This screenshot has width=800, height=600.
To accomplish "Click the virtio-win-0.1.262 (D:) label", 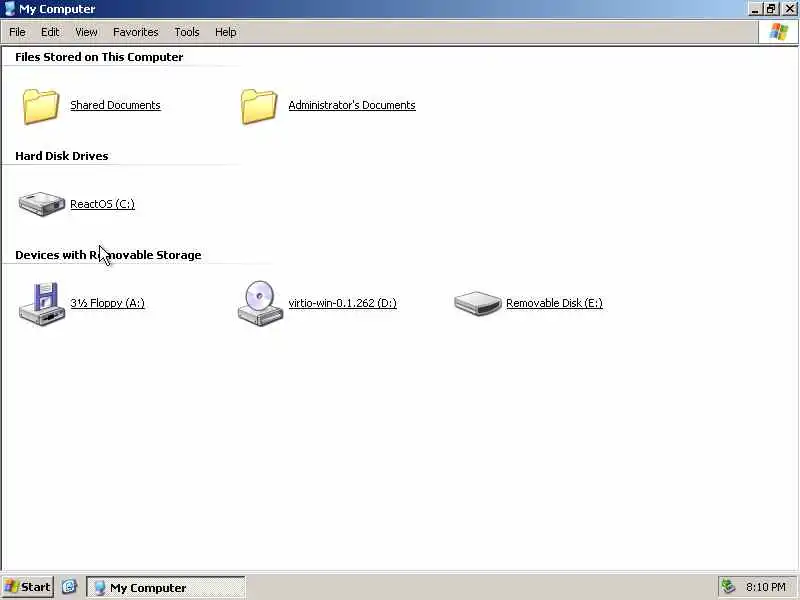I will coord(342,303).
